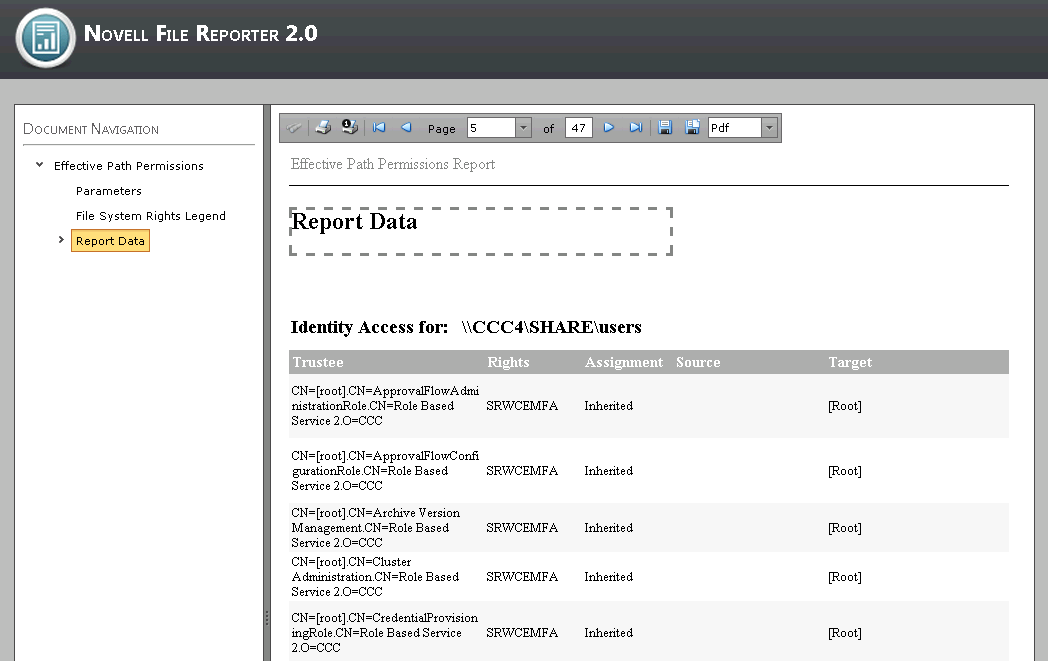Click the print current page icon

350,127
